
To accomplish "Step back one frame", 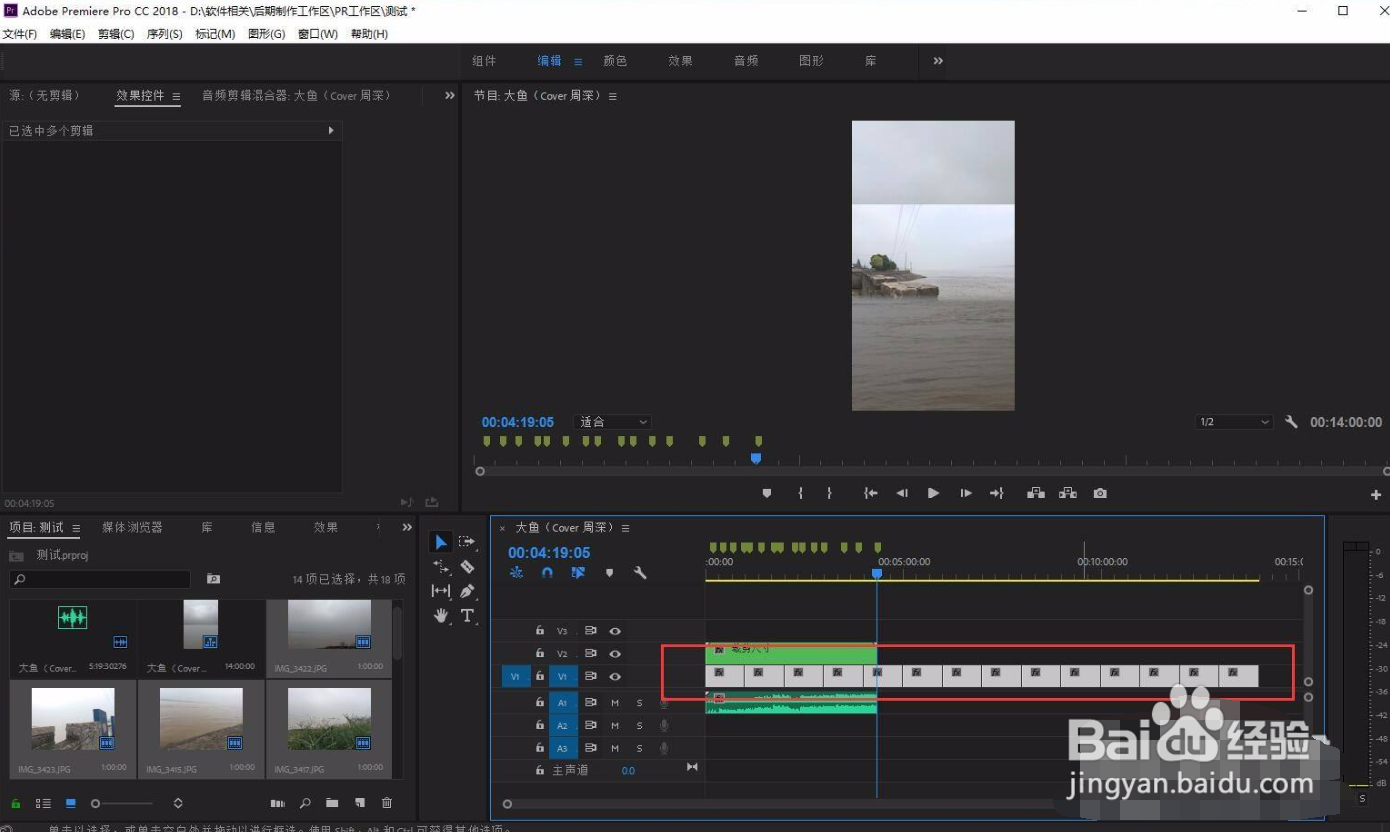I will 902,493.
